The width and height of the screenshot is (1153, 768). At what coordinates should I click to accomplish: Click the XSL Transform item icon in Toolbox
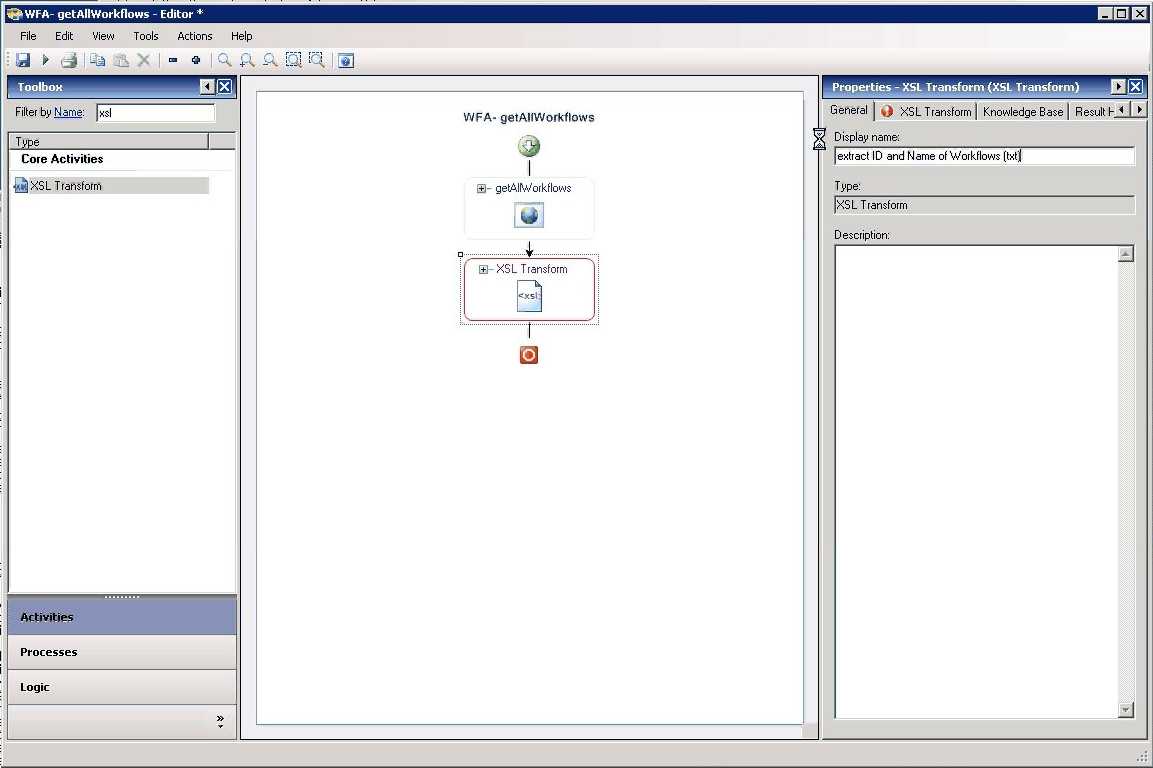(21, 185)
